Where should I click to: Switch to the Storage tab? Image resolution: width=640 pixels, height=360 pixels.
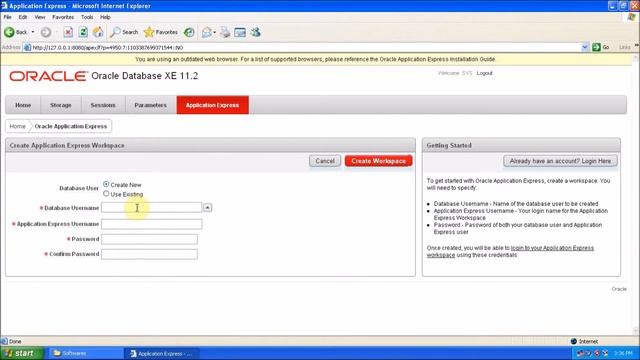(61, 105)
